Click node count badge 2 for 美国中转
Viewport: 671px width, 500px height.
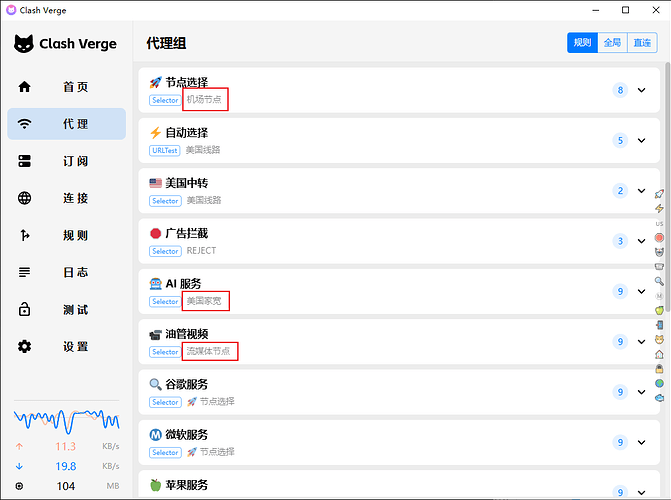(x=620, y=191)
